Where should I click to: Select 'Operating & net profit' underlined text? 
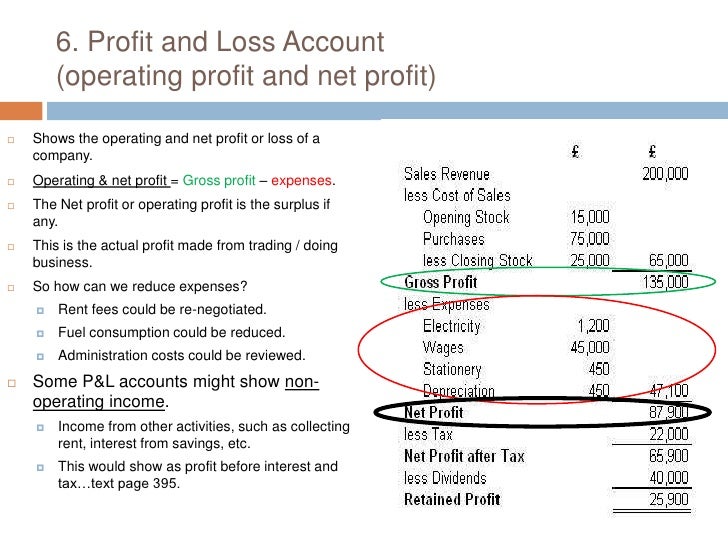(101, 180)
